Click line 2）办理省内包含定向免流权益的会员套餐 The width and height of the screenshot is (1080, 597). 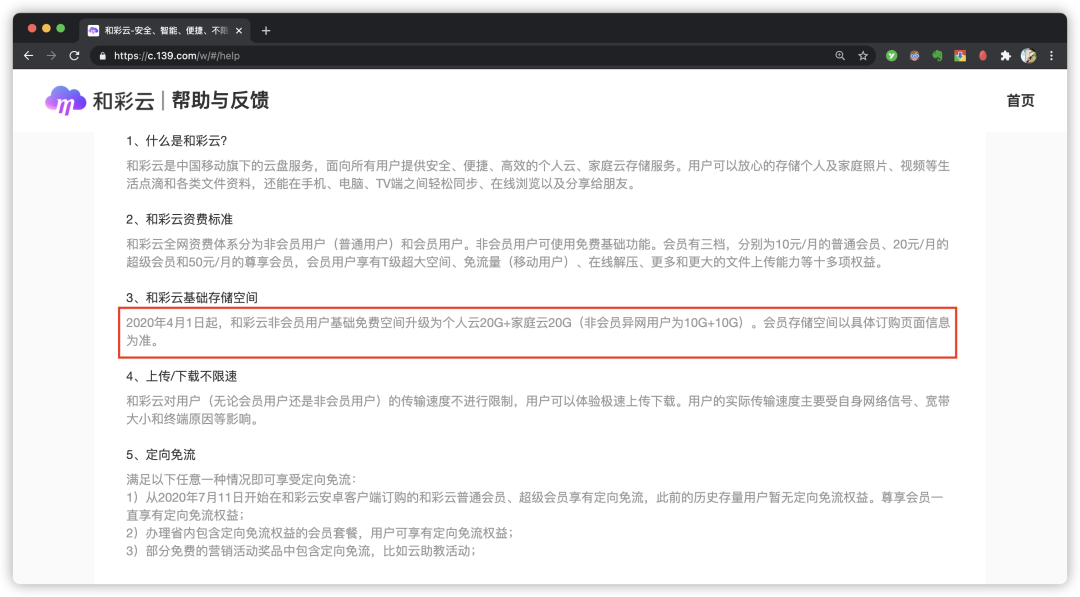pos(319,533)
